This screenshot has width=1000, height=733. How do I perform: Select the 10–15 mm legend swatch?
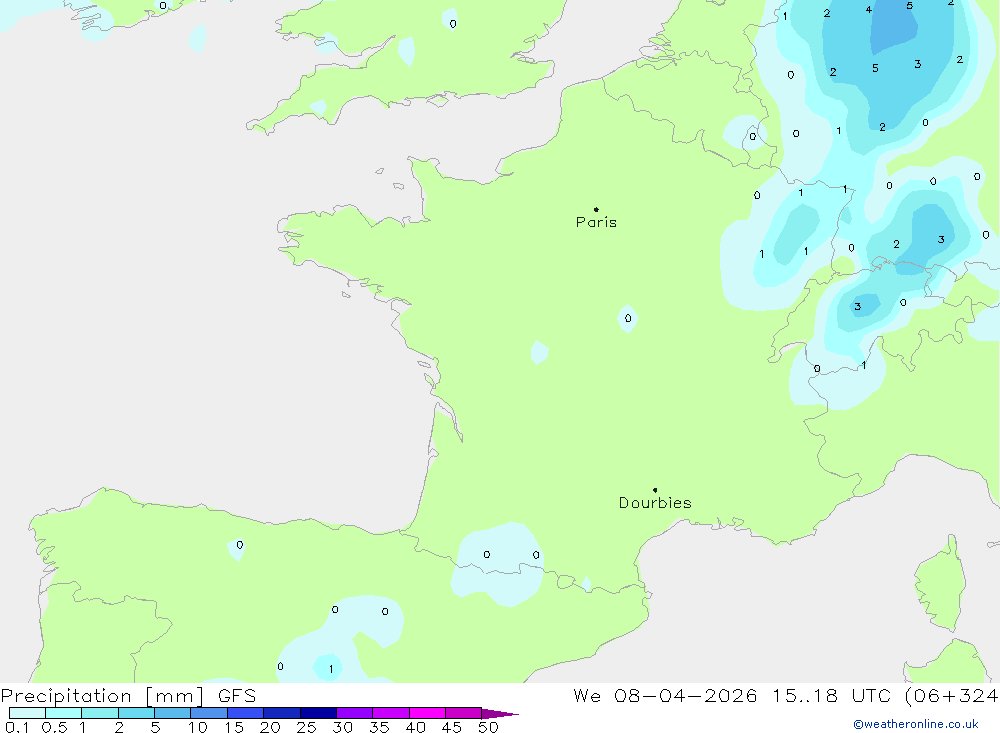[209, 713]
